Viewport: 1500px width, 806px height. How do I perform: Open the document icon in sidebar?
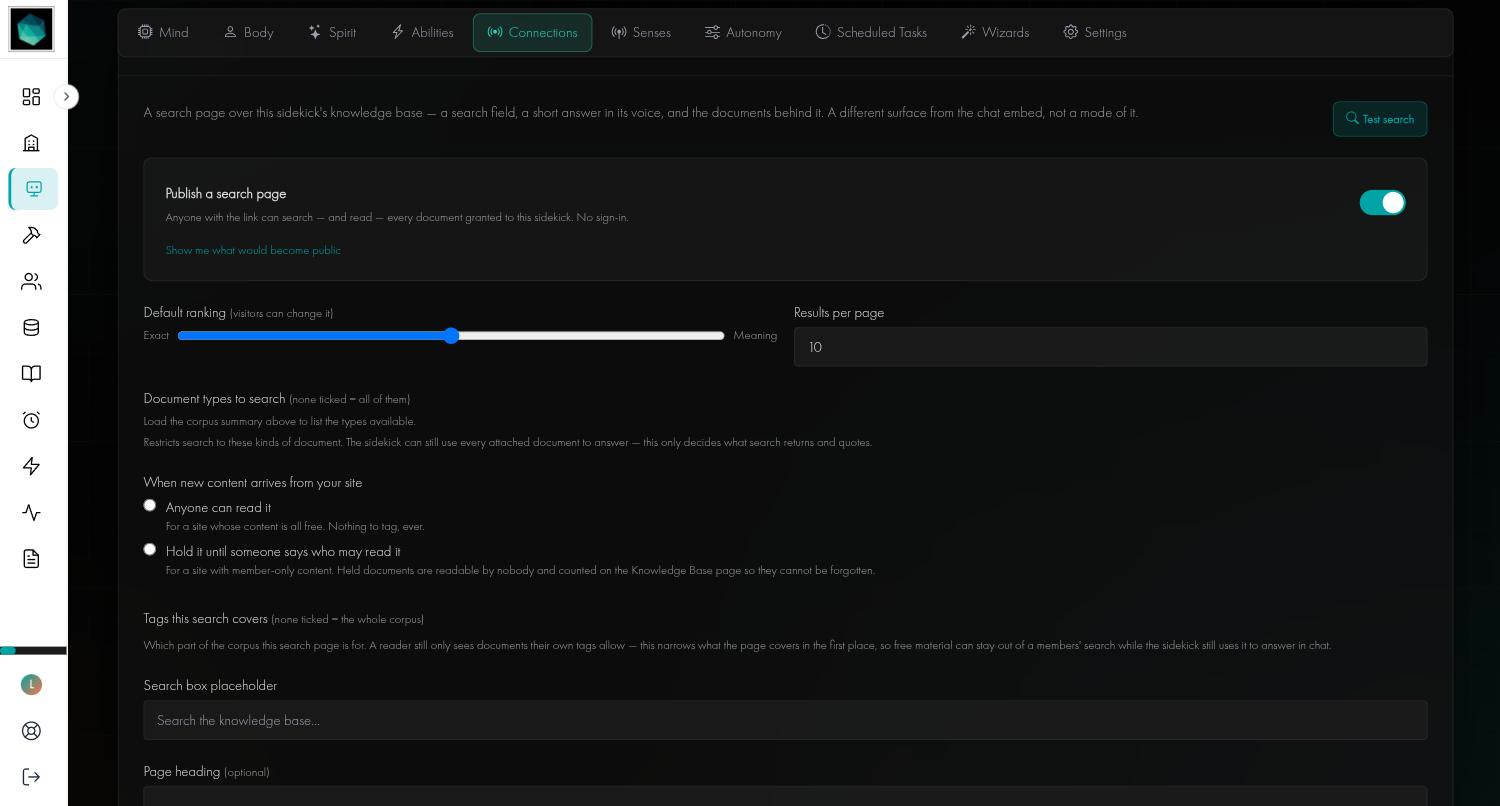click(31, 559)
